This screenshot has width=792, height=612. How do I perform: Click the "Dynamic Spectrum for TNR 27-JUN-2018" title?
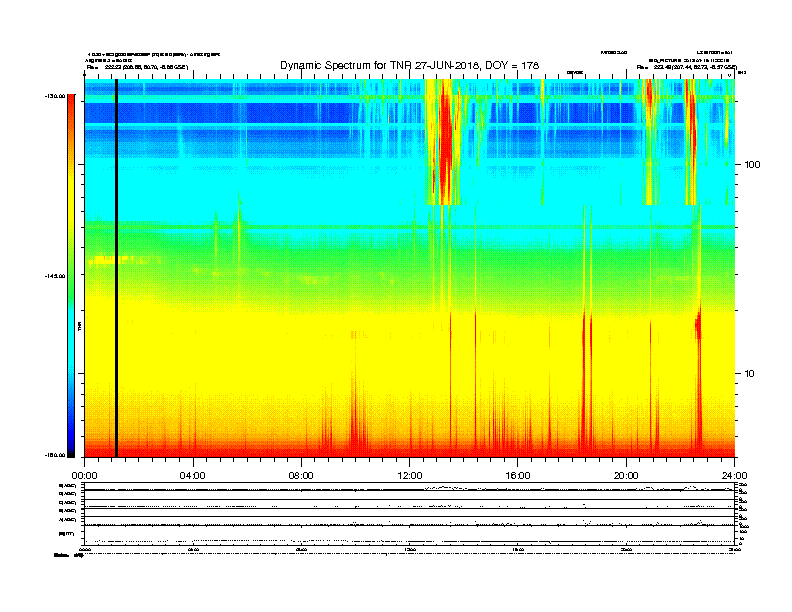(410, 66)
